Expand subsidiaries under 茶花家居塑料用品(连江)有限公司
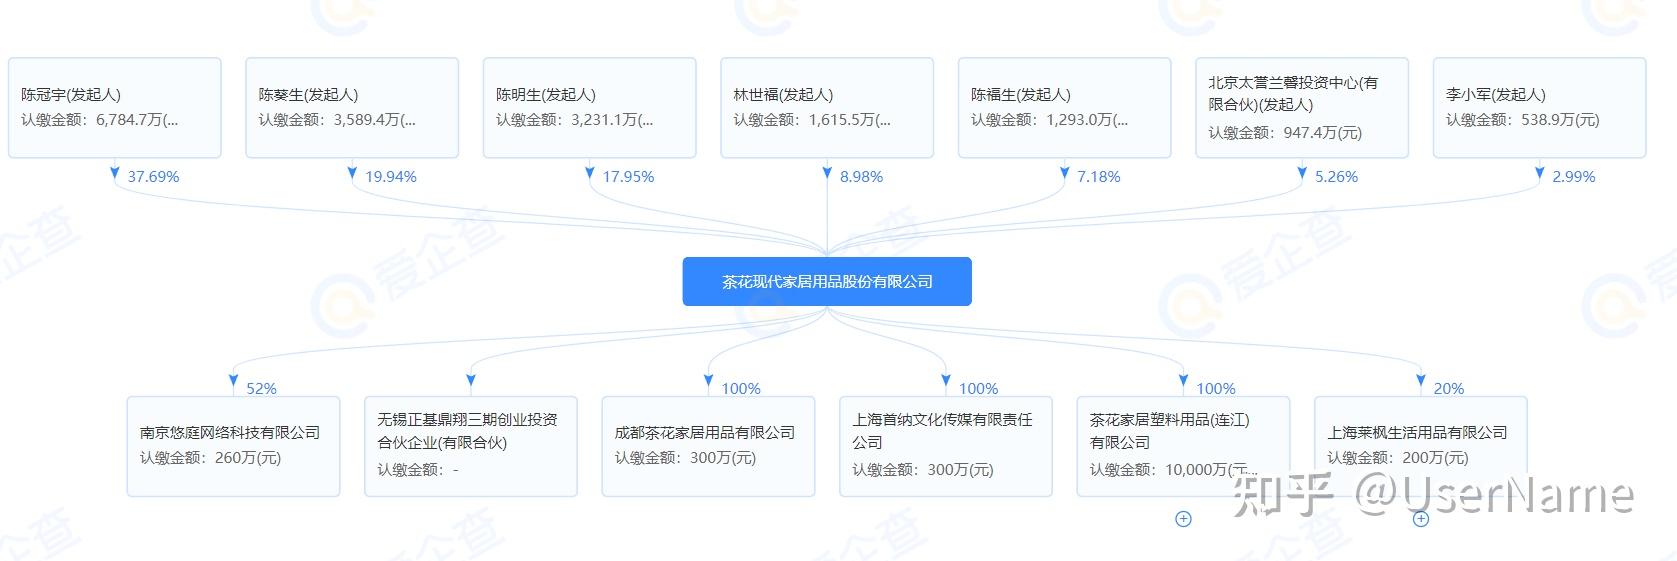Screen dimensions: 1677x561 [1183, 519]
